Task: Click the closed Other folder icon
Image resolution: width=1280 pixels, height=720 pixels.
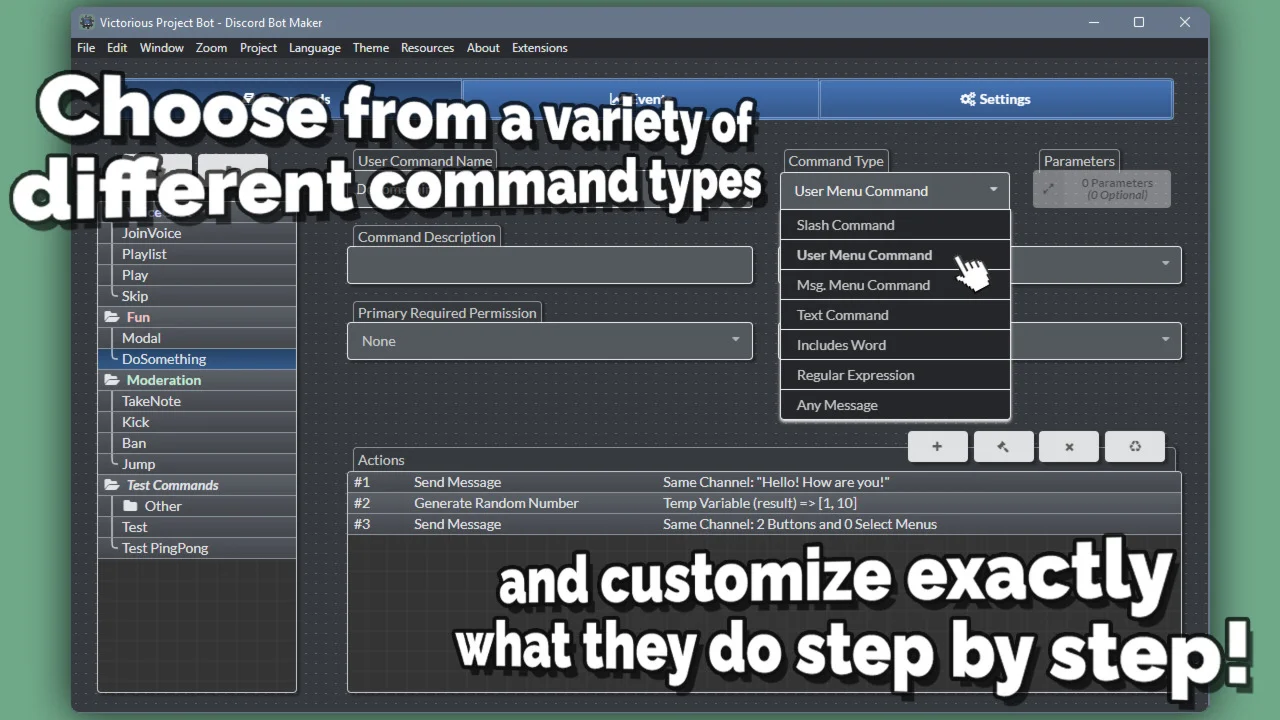Action: coord(130,506)
